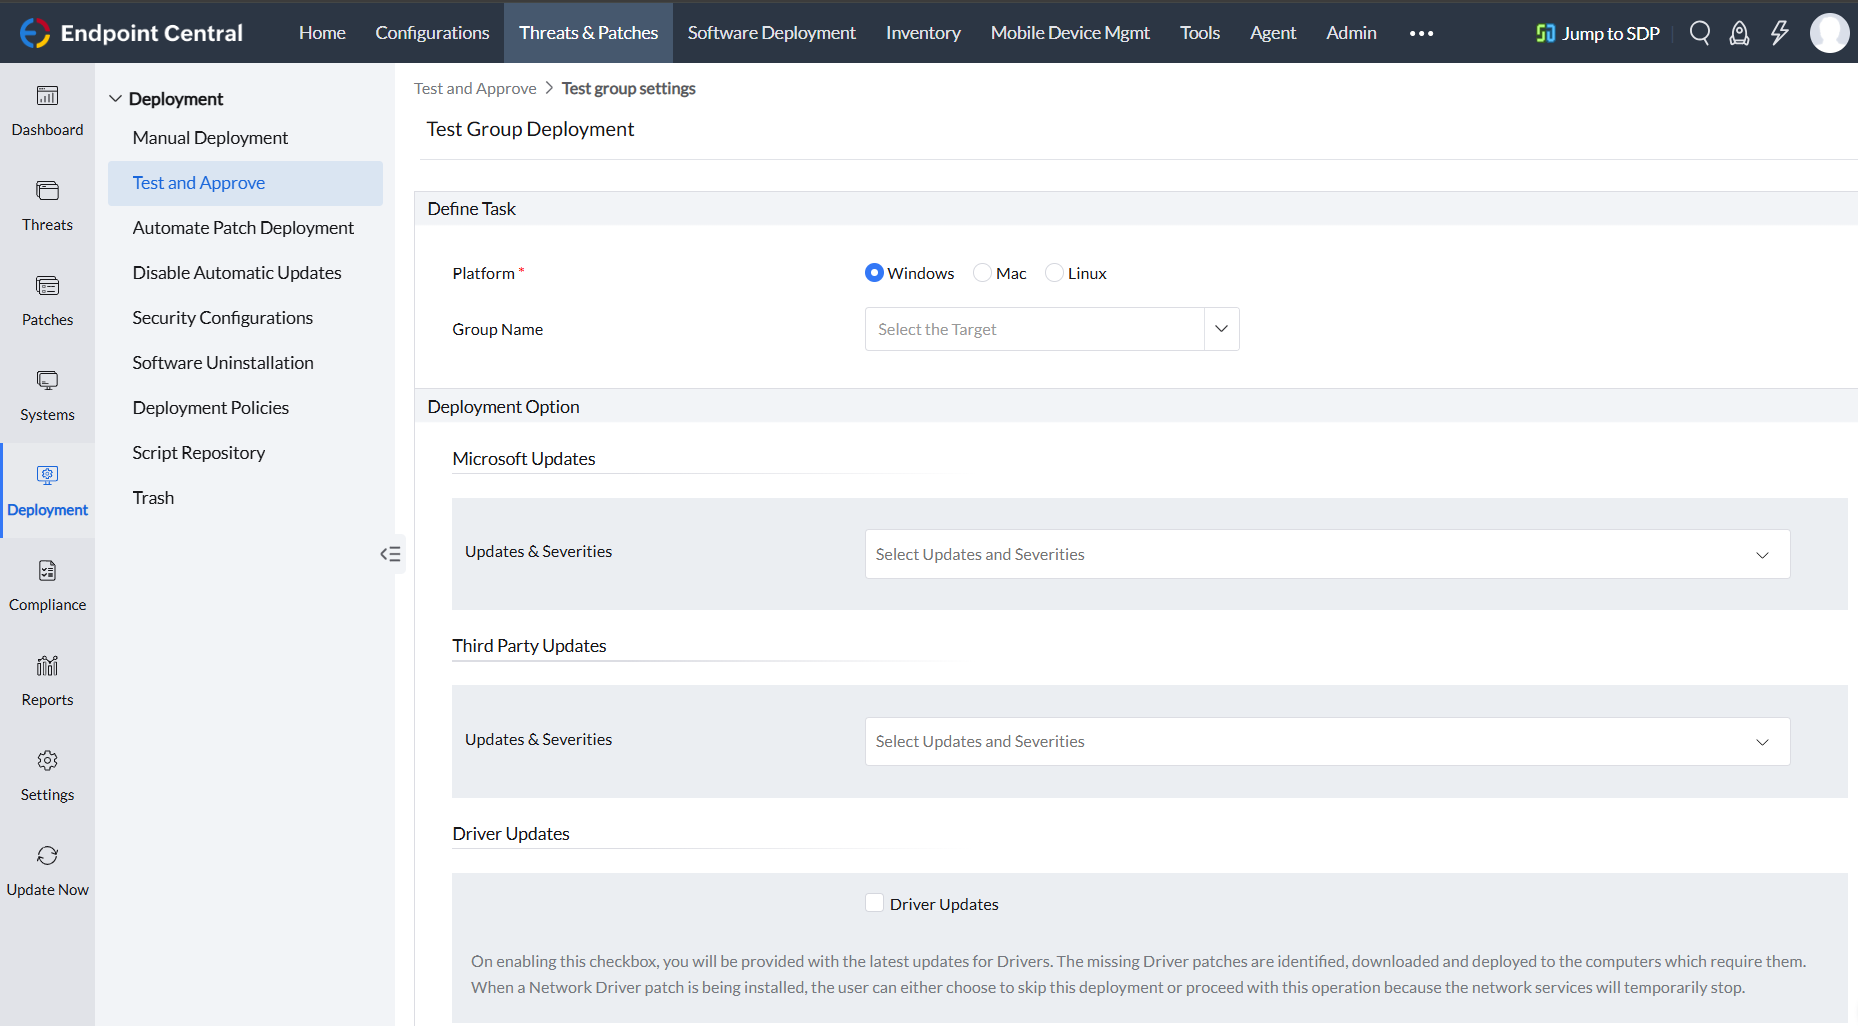This screenshot has height=1026, width=1858.
Task: Go to the Home tab
Action: 322,33
